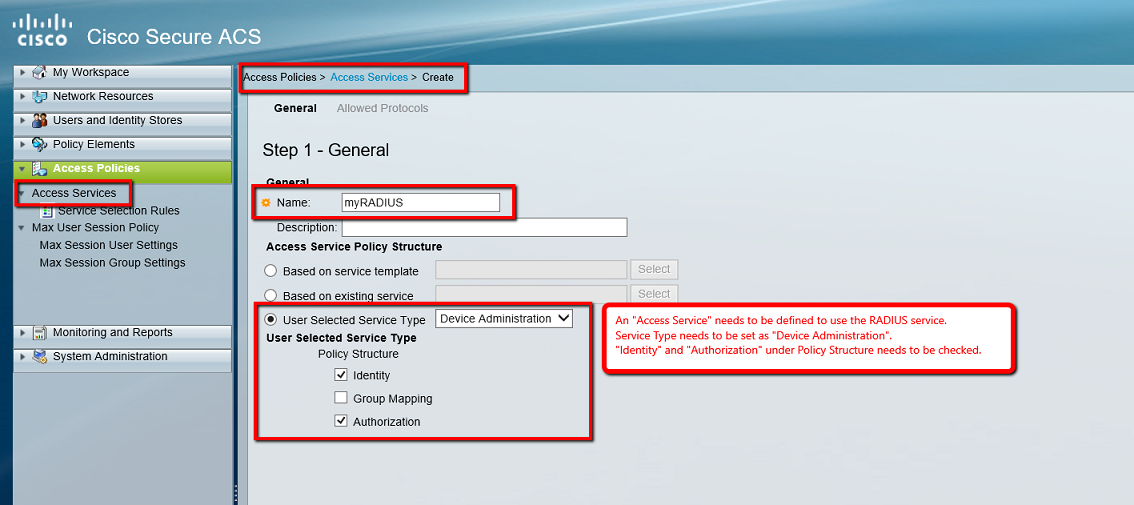
Task: Click the Network Resources icon
Action: point(40,97)
